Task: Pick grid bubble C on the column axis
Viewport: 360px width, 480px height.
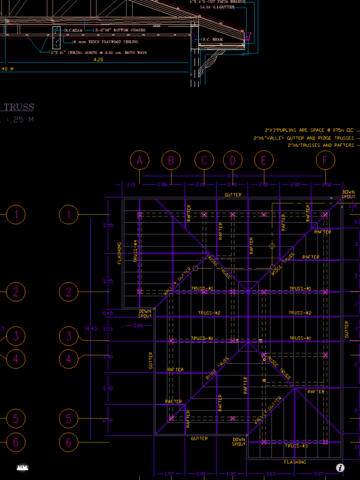Action: pyautogui.click(x=204, y=160)
